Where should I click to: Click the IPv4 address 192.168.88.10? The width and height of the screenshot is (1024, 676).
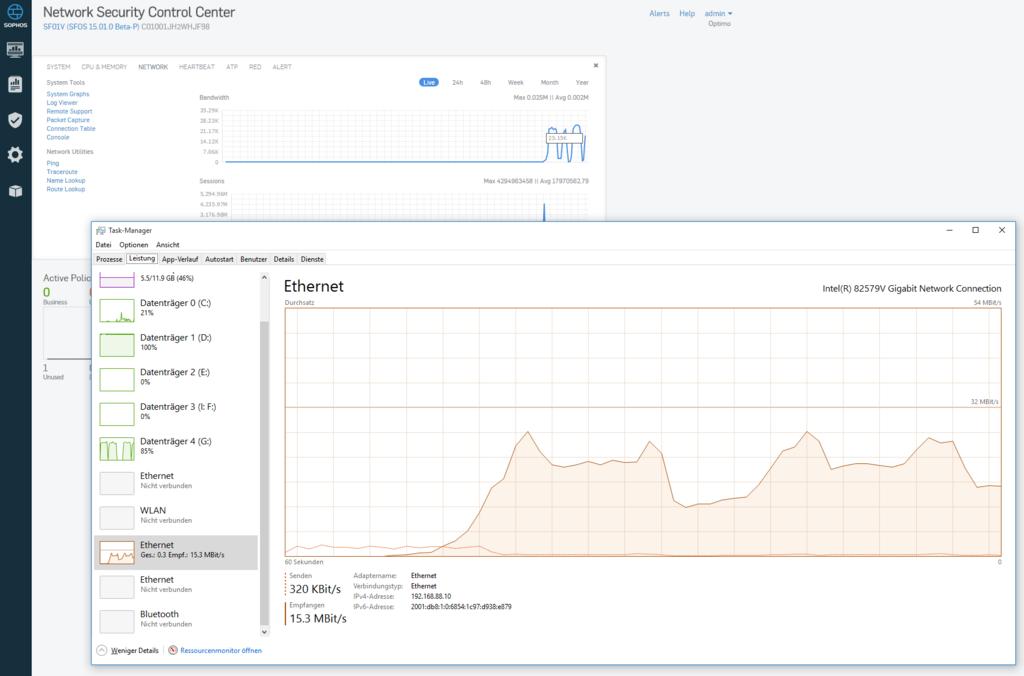(x=431, y=596)
